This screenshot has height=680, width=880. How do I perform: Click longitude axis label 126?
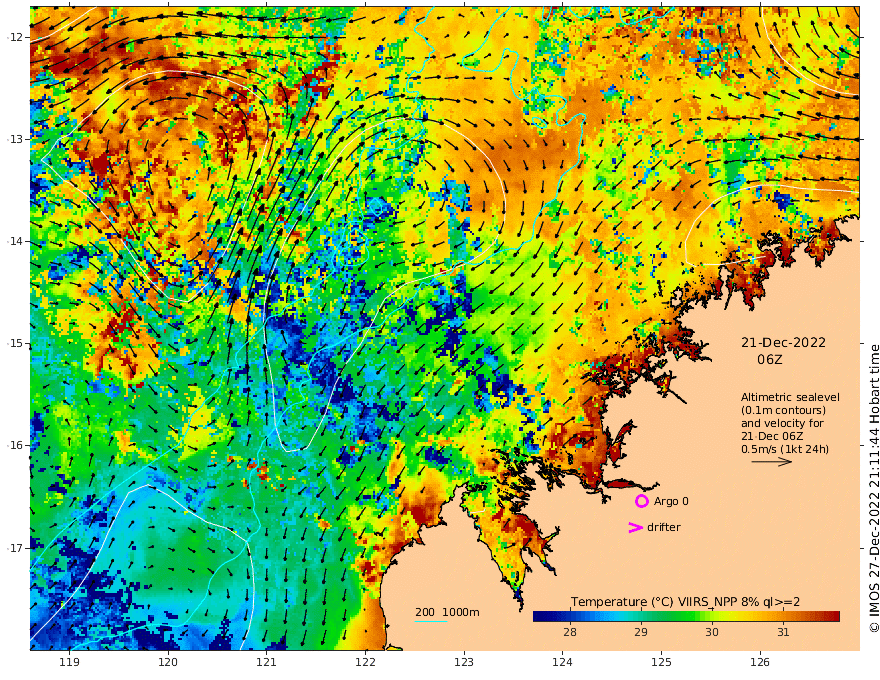coord(760,662)
